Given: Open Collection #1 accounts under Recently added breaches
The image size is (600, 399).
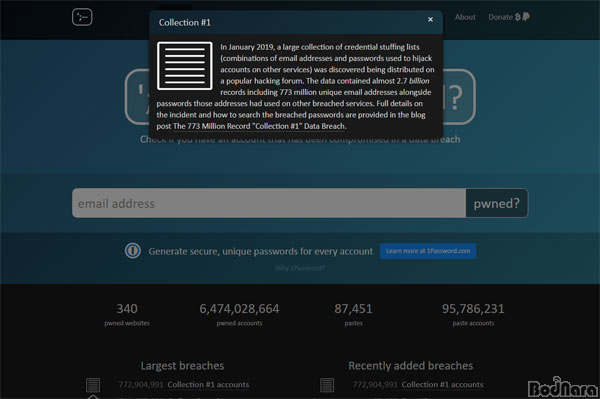Looking at the screenshot, I should [x=442, y=384].
